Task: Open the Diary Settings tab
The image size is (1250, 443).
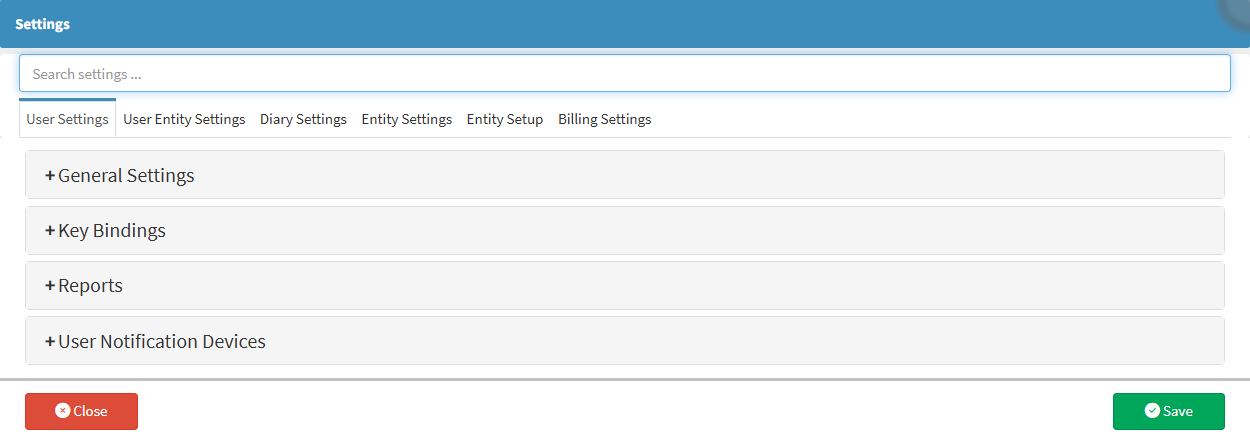Action: (x=303, y=119)
